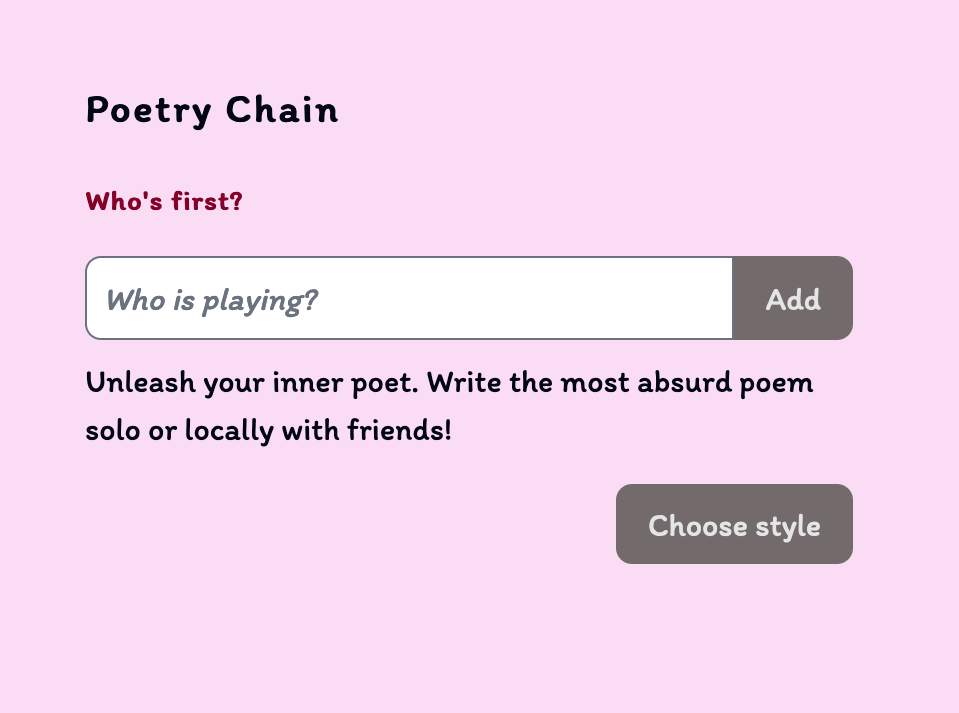The image size is (959, 713).
Task: Click the Add button next to the input
Action: (x=792, y=297)
